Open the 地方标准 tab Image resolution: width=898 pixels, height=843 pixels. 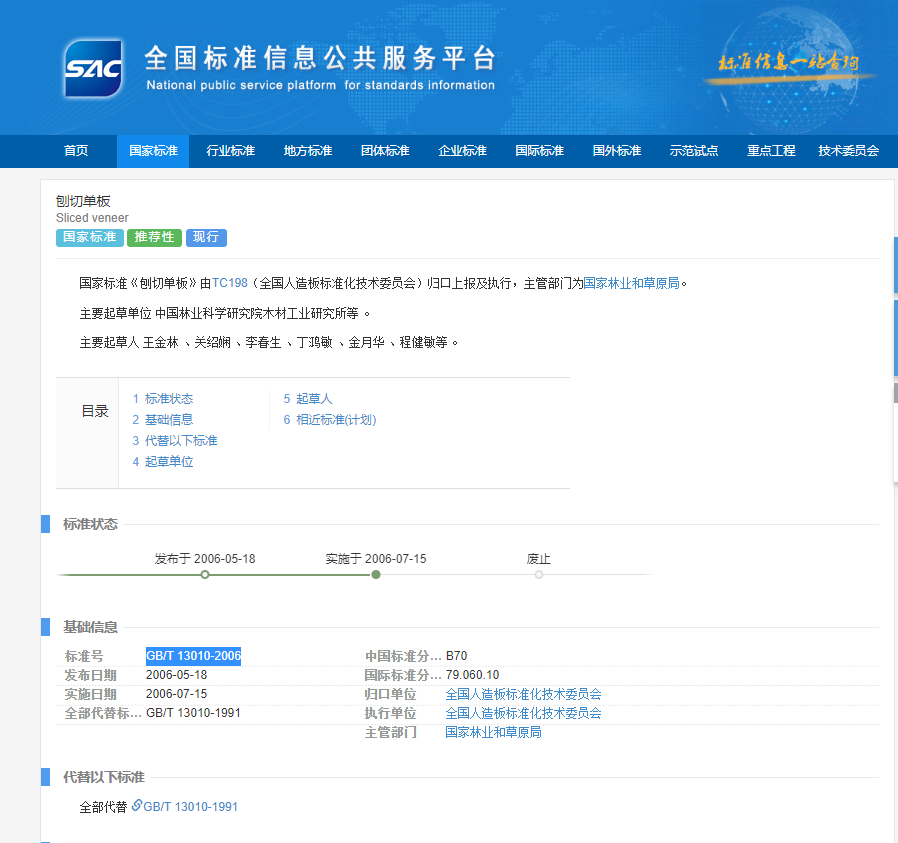point(308,151)
